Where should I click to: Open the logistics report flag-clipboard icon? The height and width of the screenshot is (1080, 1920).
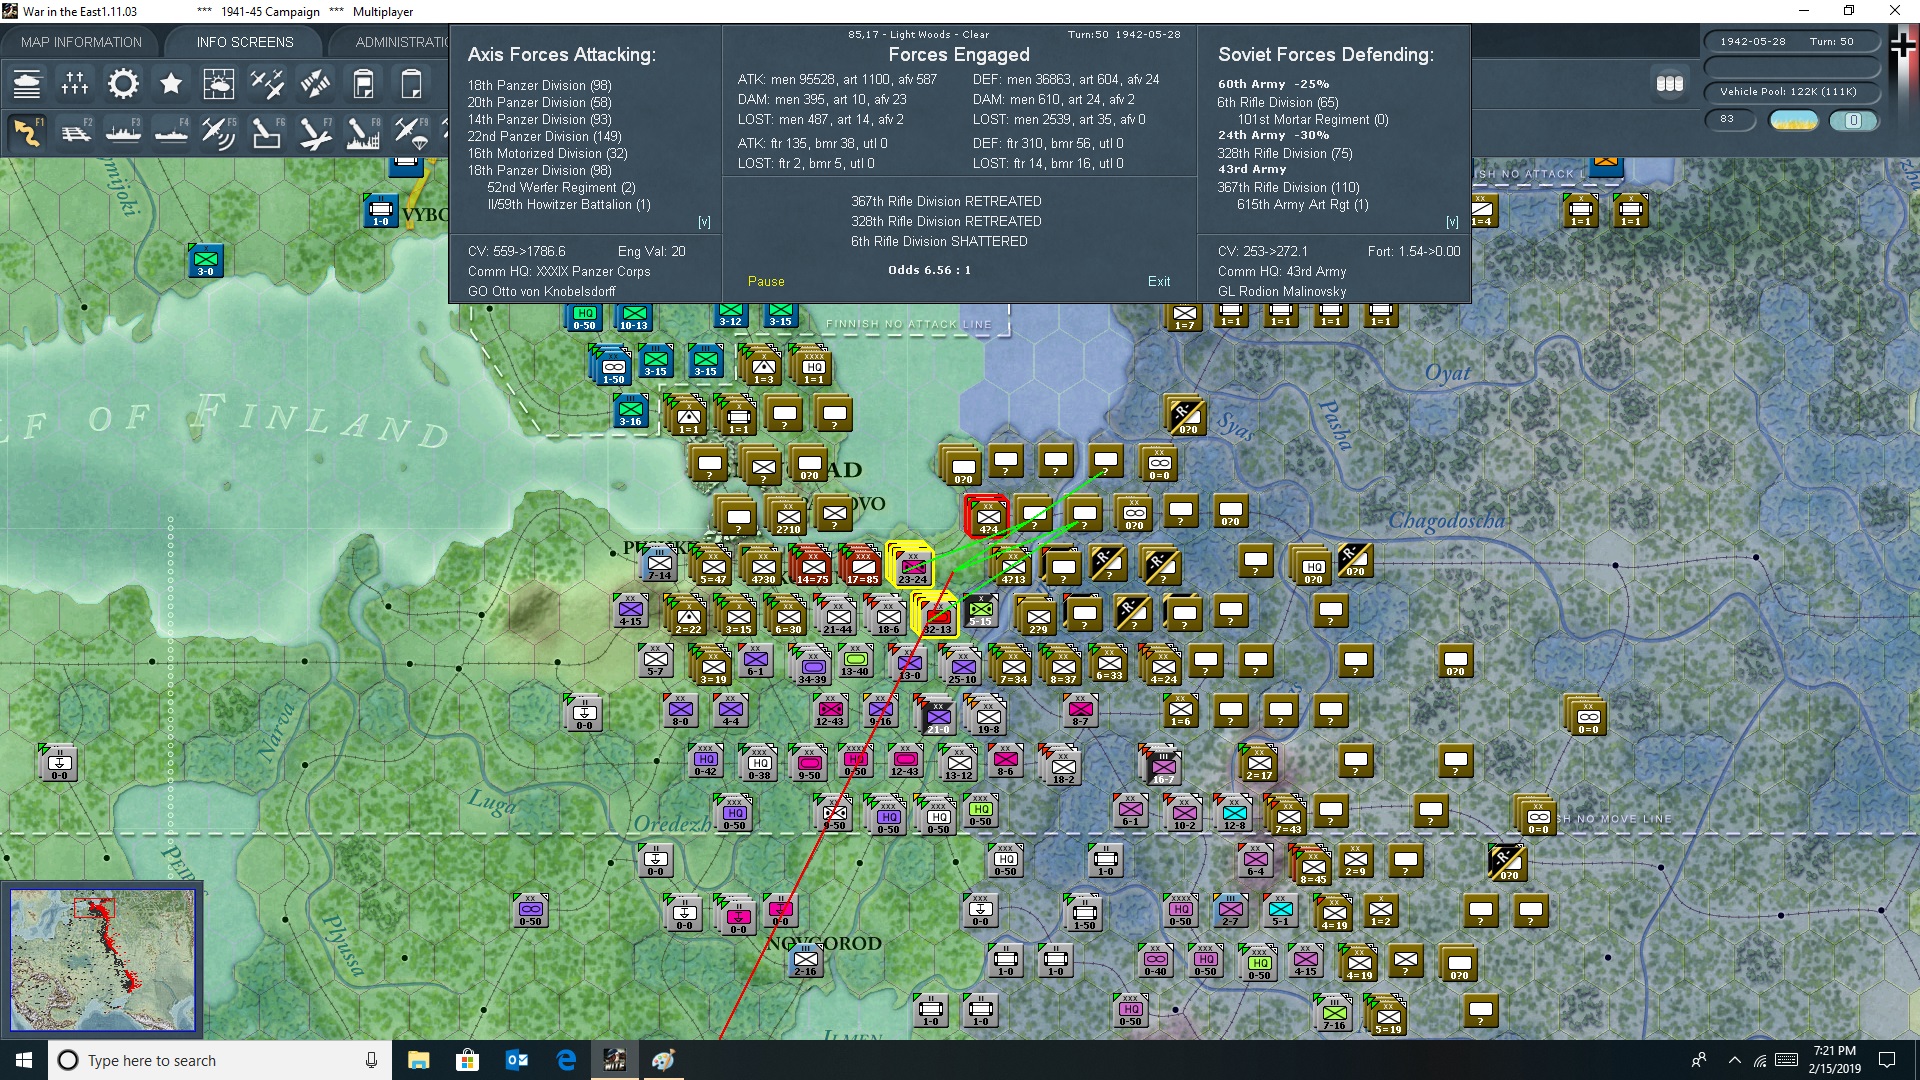pyautogui.click(x=363, y=84)
